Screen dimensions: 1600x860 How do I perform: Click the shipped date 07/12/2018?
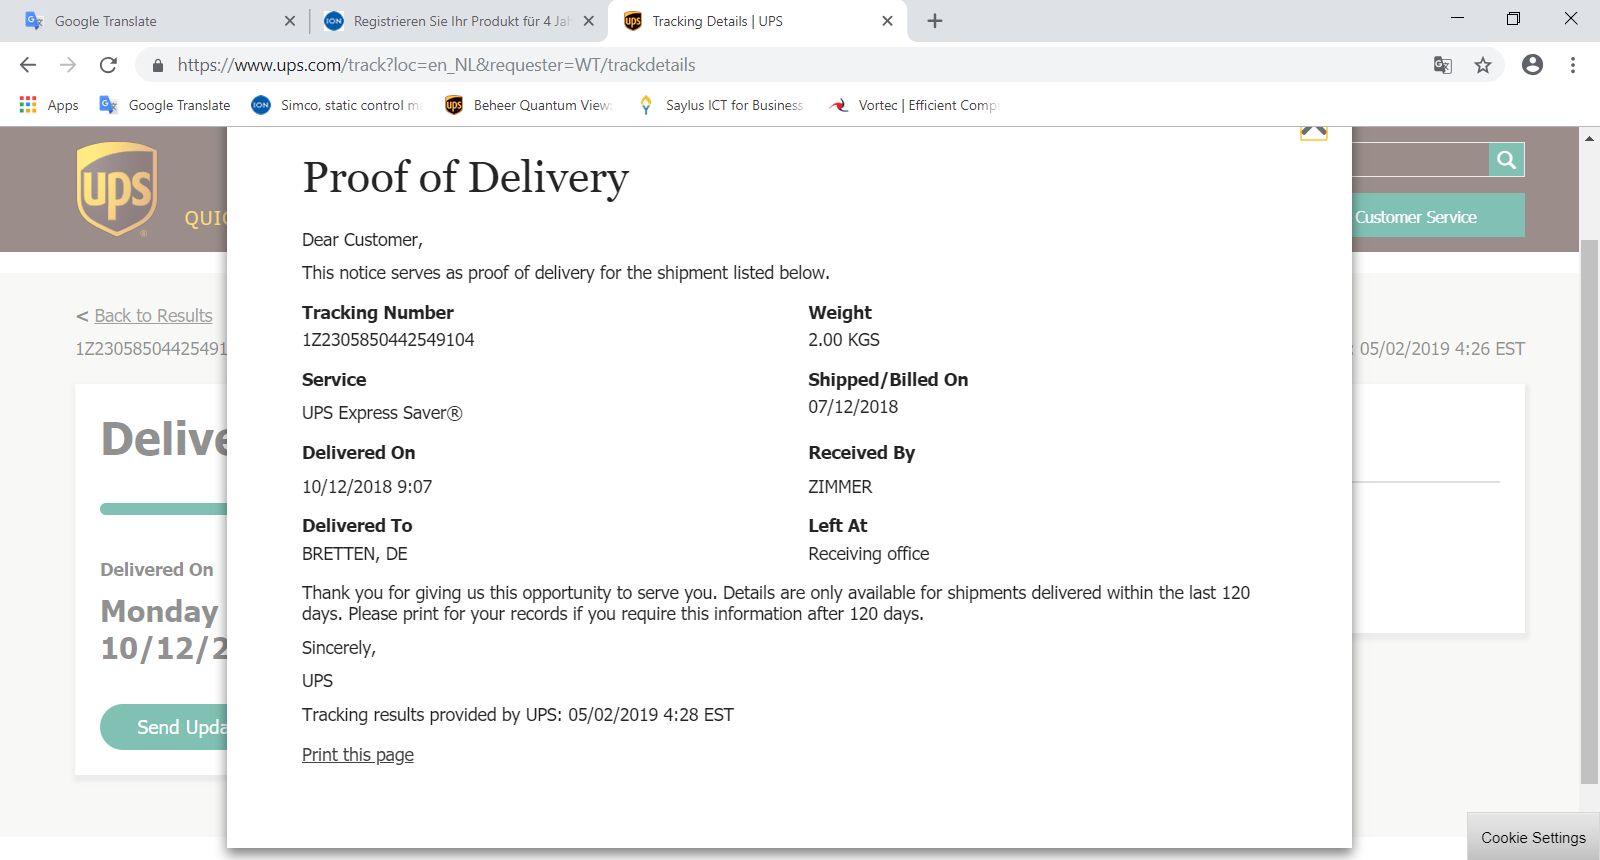[853, 407]
